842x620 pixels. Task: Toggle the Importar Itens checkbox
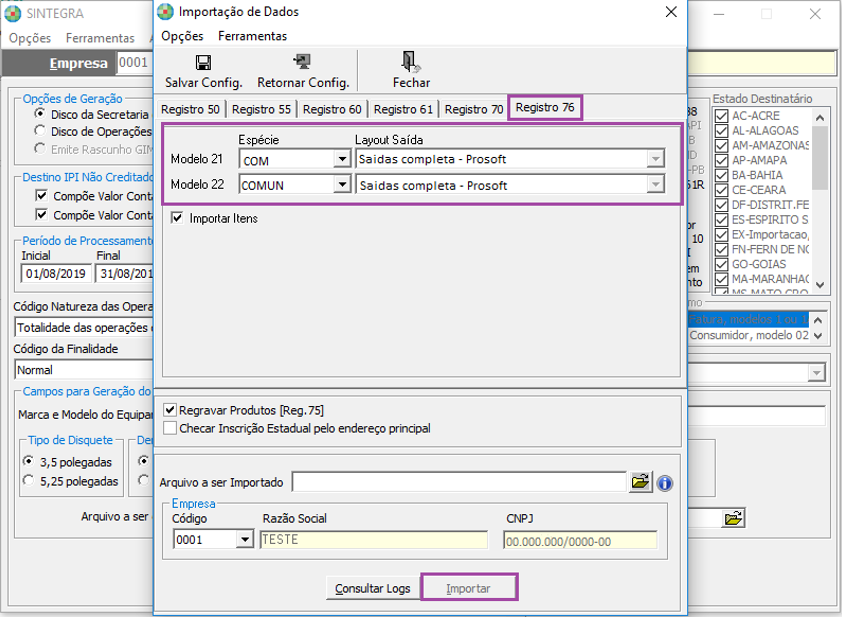[177, 218]
